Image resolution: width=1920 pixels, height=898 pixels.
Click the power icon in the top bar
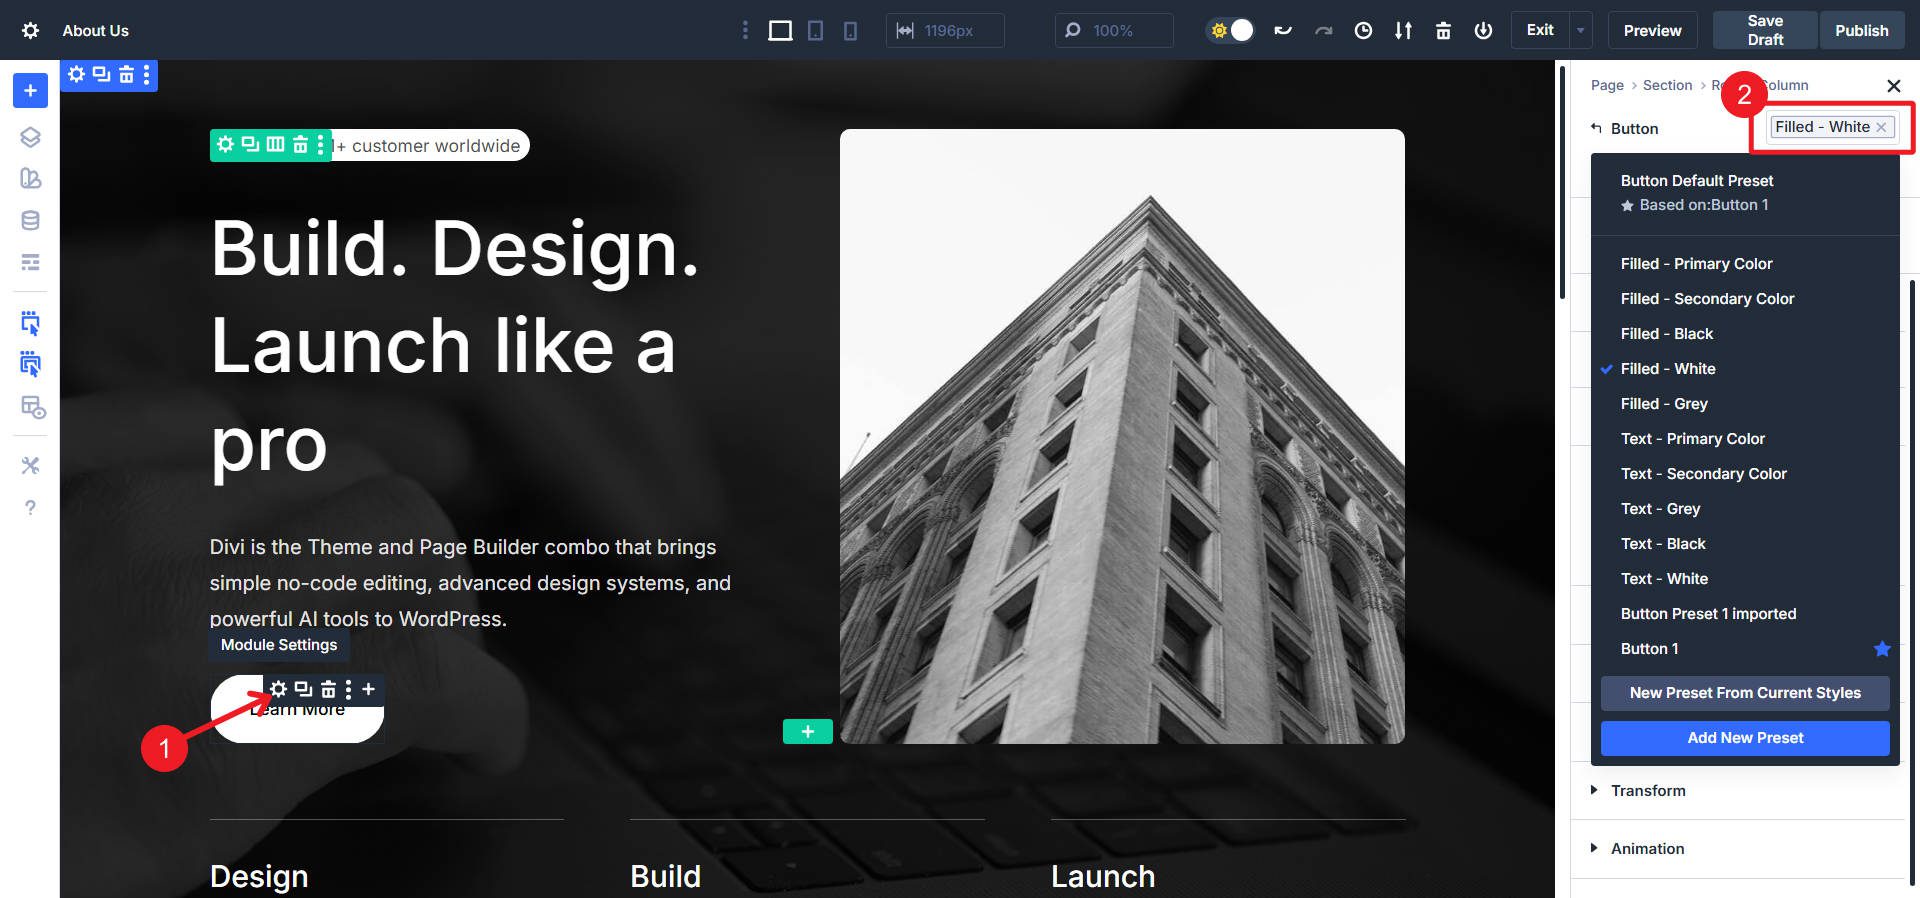(1483, 30)
